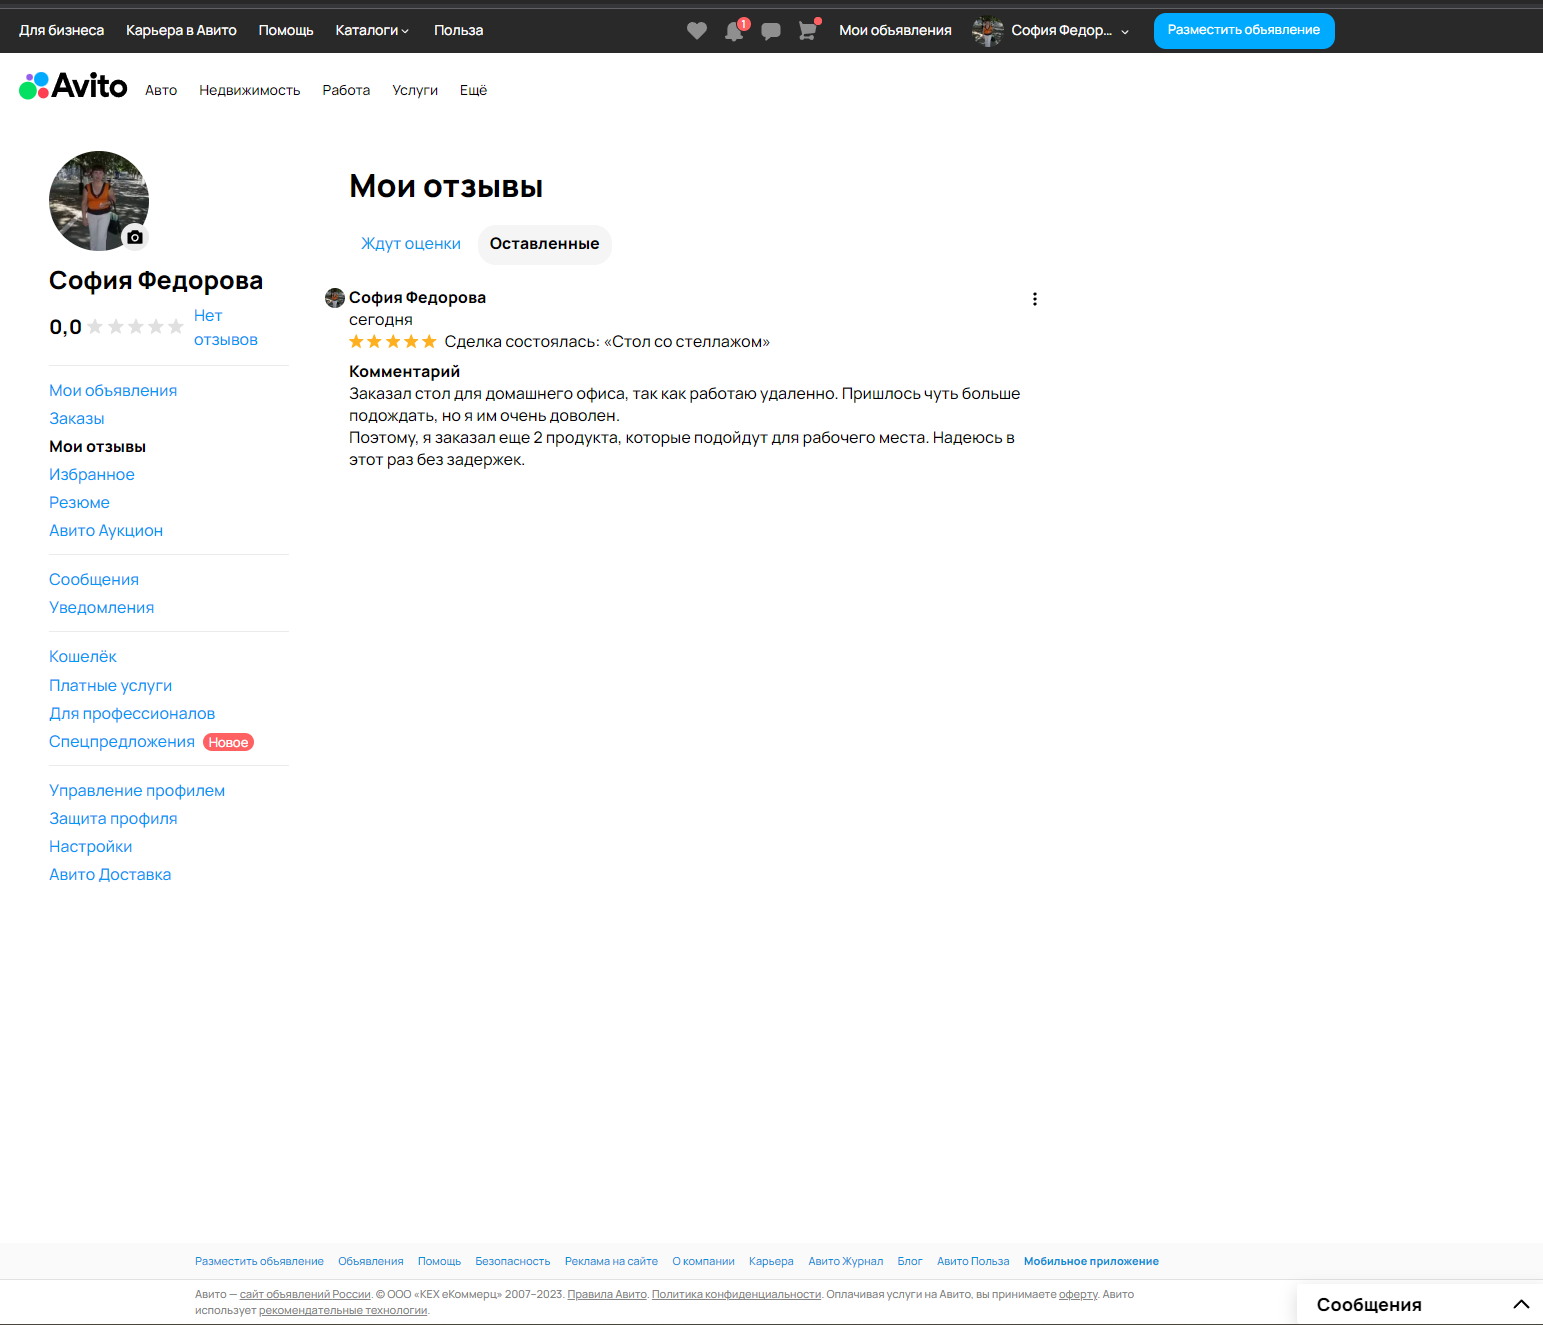Image resolution: width=1543 pixels, height=1325 pixels.
Task: Click footer Безопасность link
Action: coord(513,1262)
